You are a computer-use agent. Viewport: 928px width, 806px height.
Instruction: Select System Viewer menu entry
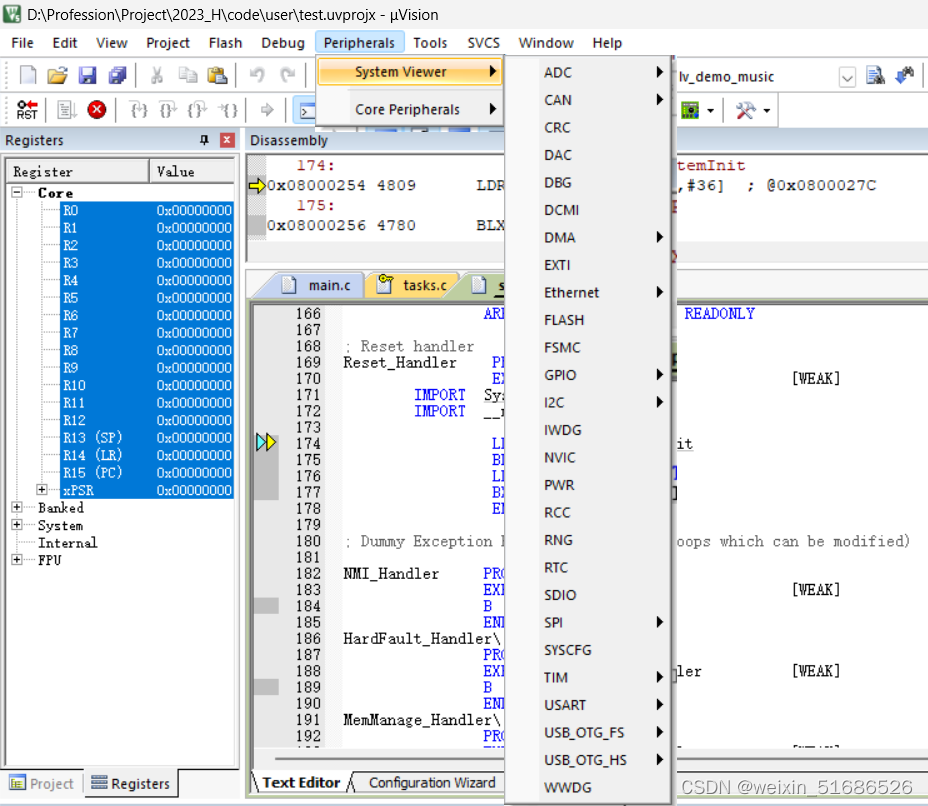(x=410, y=72)
